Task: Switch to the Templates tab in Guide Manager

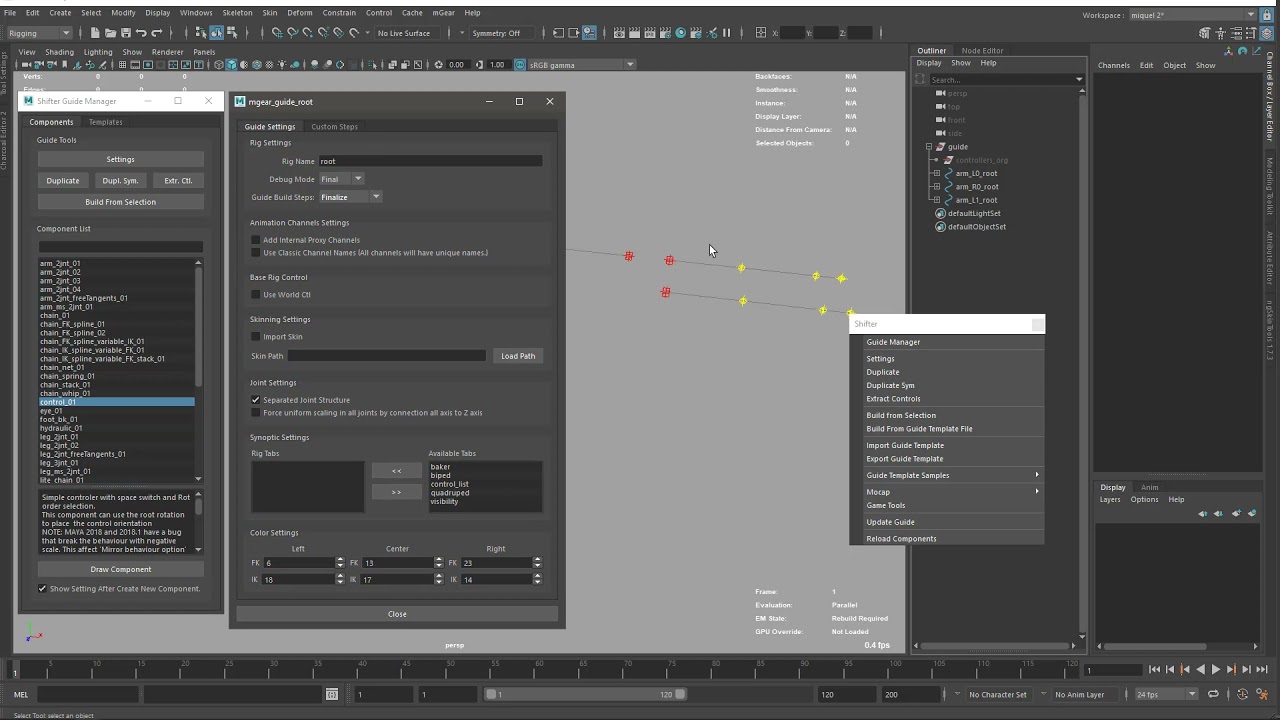Action: click(x=105, y=122)
